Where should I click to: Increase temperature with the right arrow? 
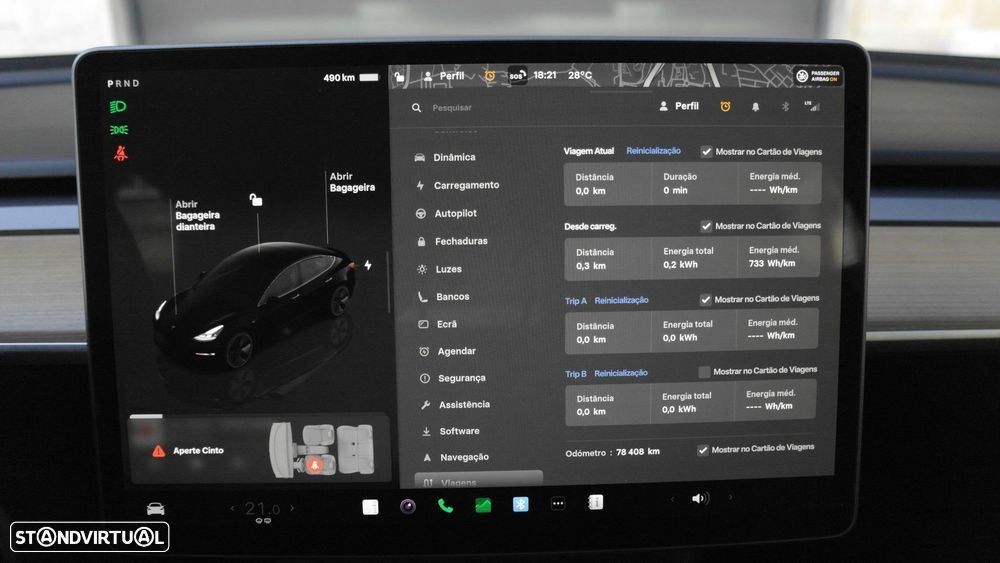click(292, 508)
